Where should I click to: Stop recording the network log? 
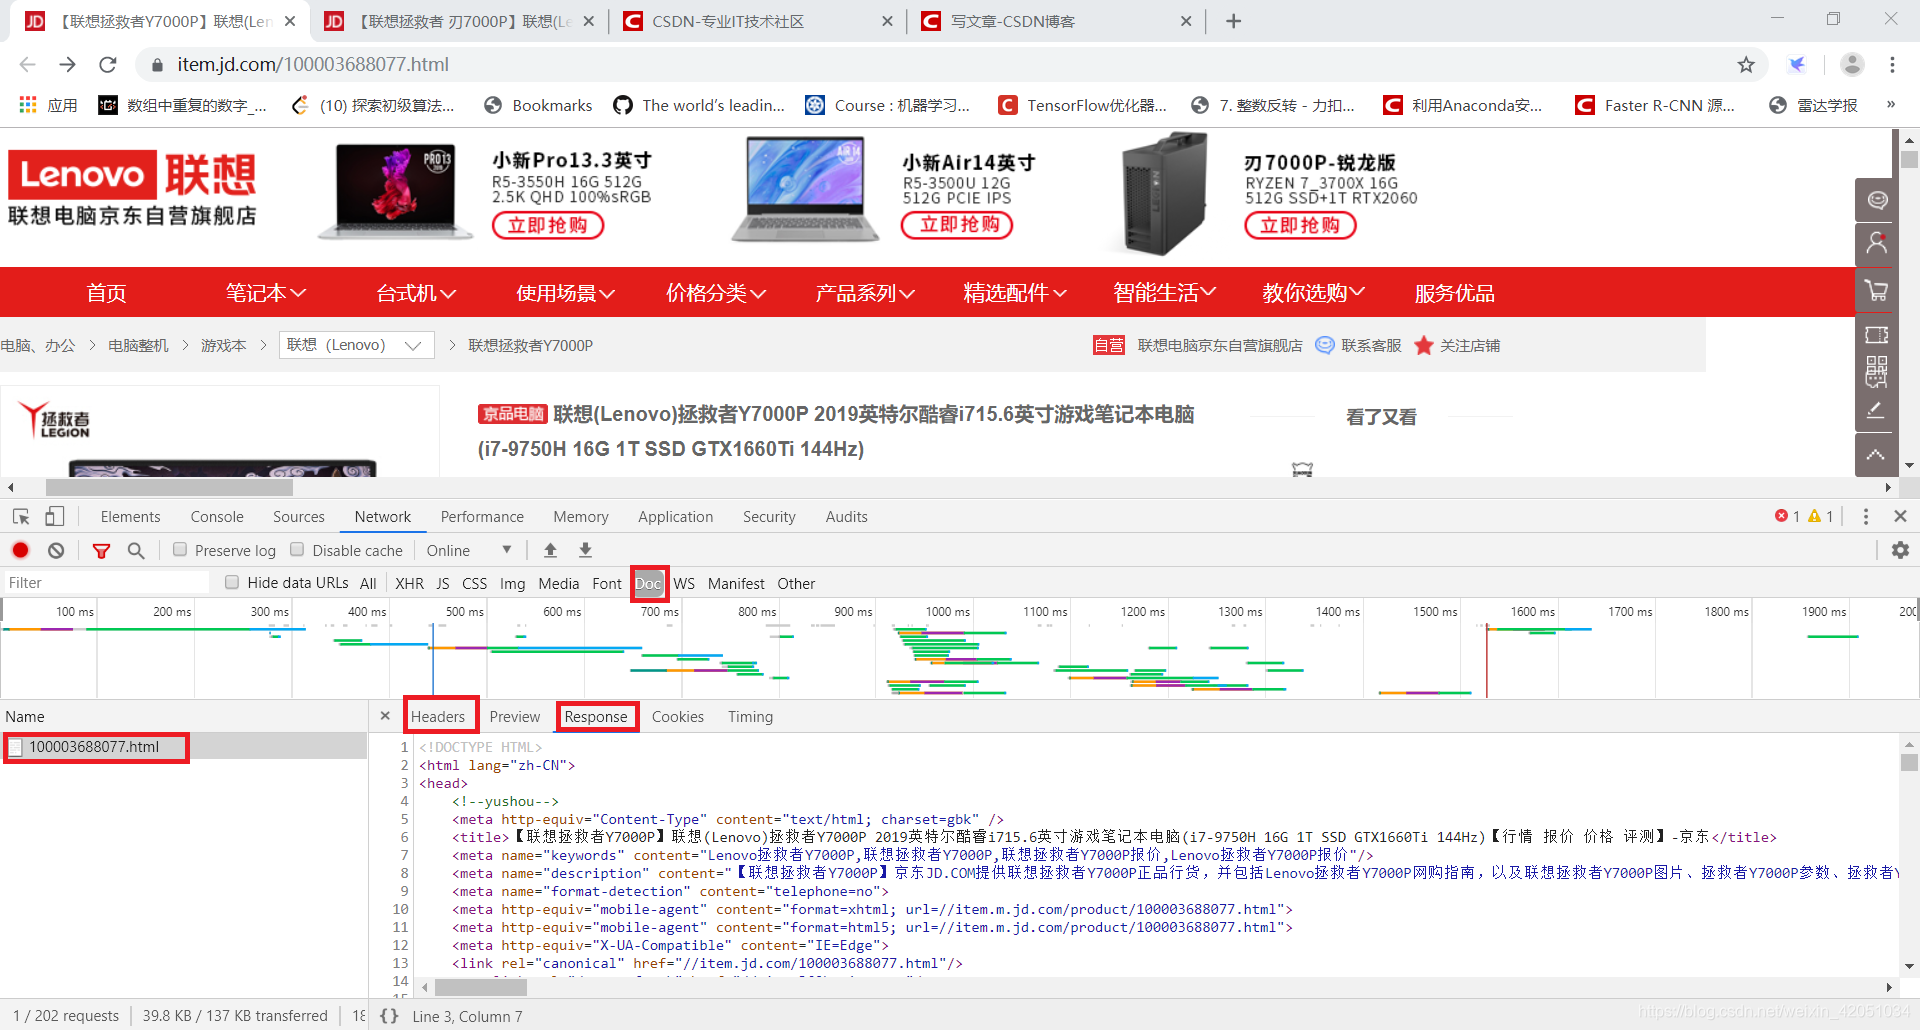(21, 550)
